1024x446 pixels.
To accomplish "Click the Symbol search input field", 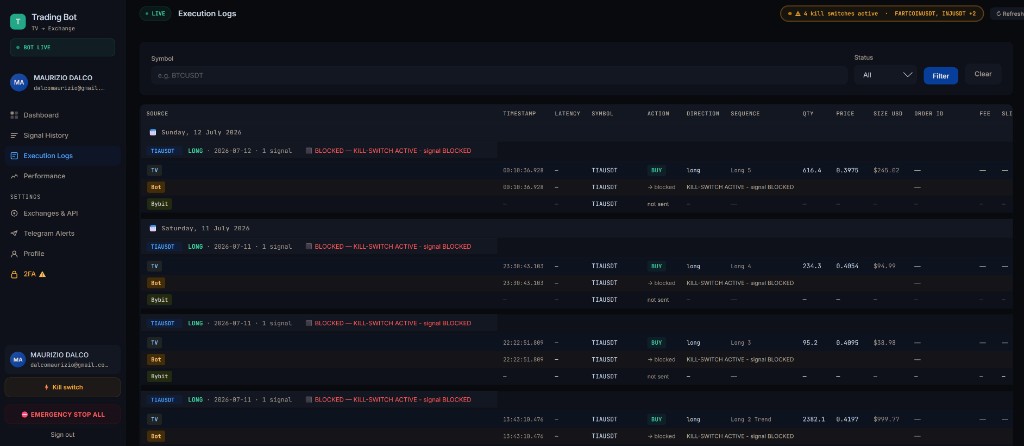I will (x=499, y=75).
